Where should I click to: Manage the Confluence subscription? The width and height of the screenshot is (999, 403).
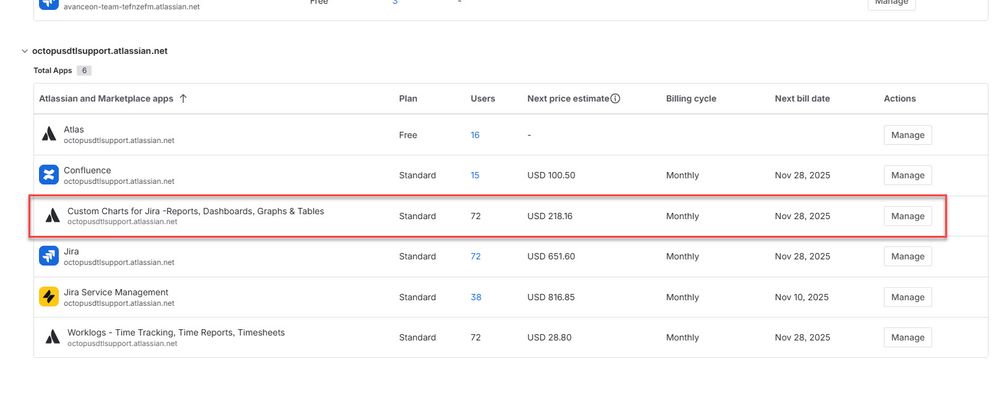coord(907,175)
